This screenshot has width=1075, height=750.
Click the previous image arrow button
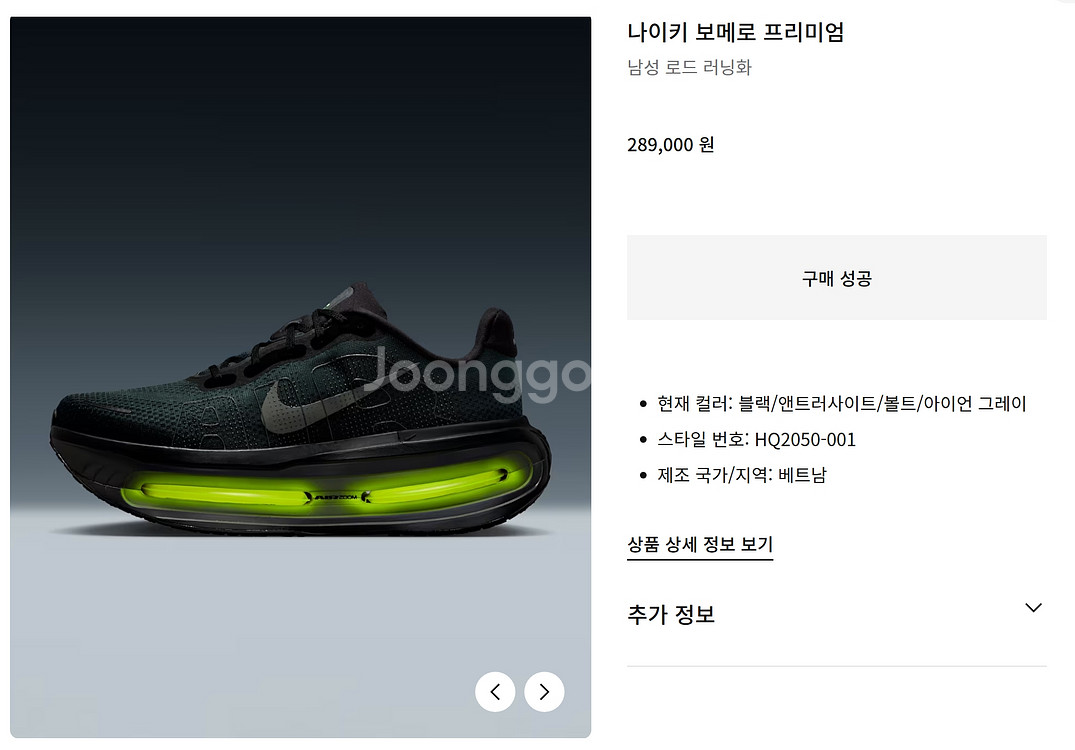pos(495,692)
